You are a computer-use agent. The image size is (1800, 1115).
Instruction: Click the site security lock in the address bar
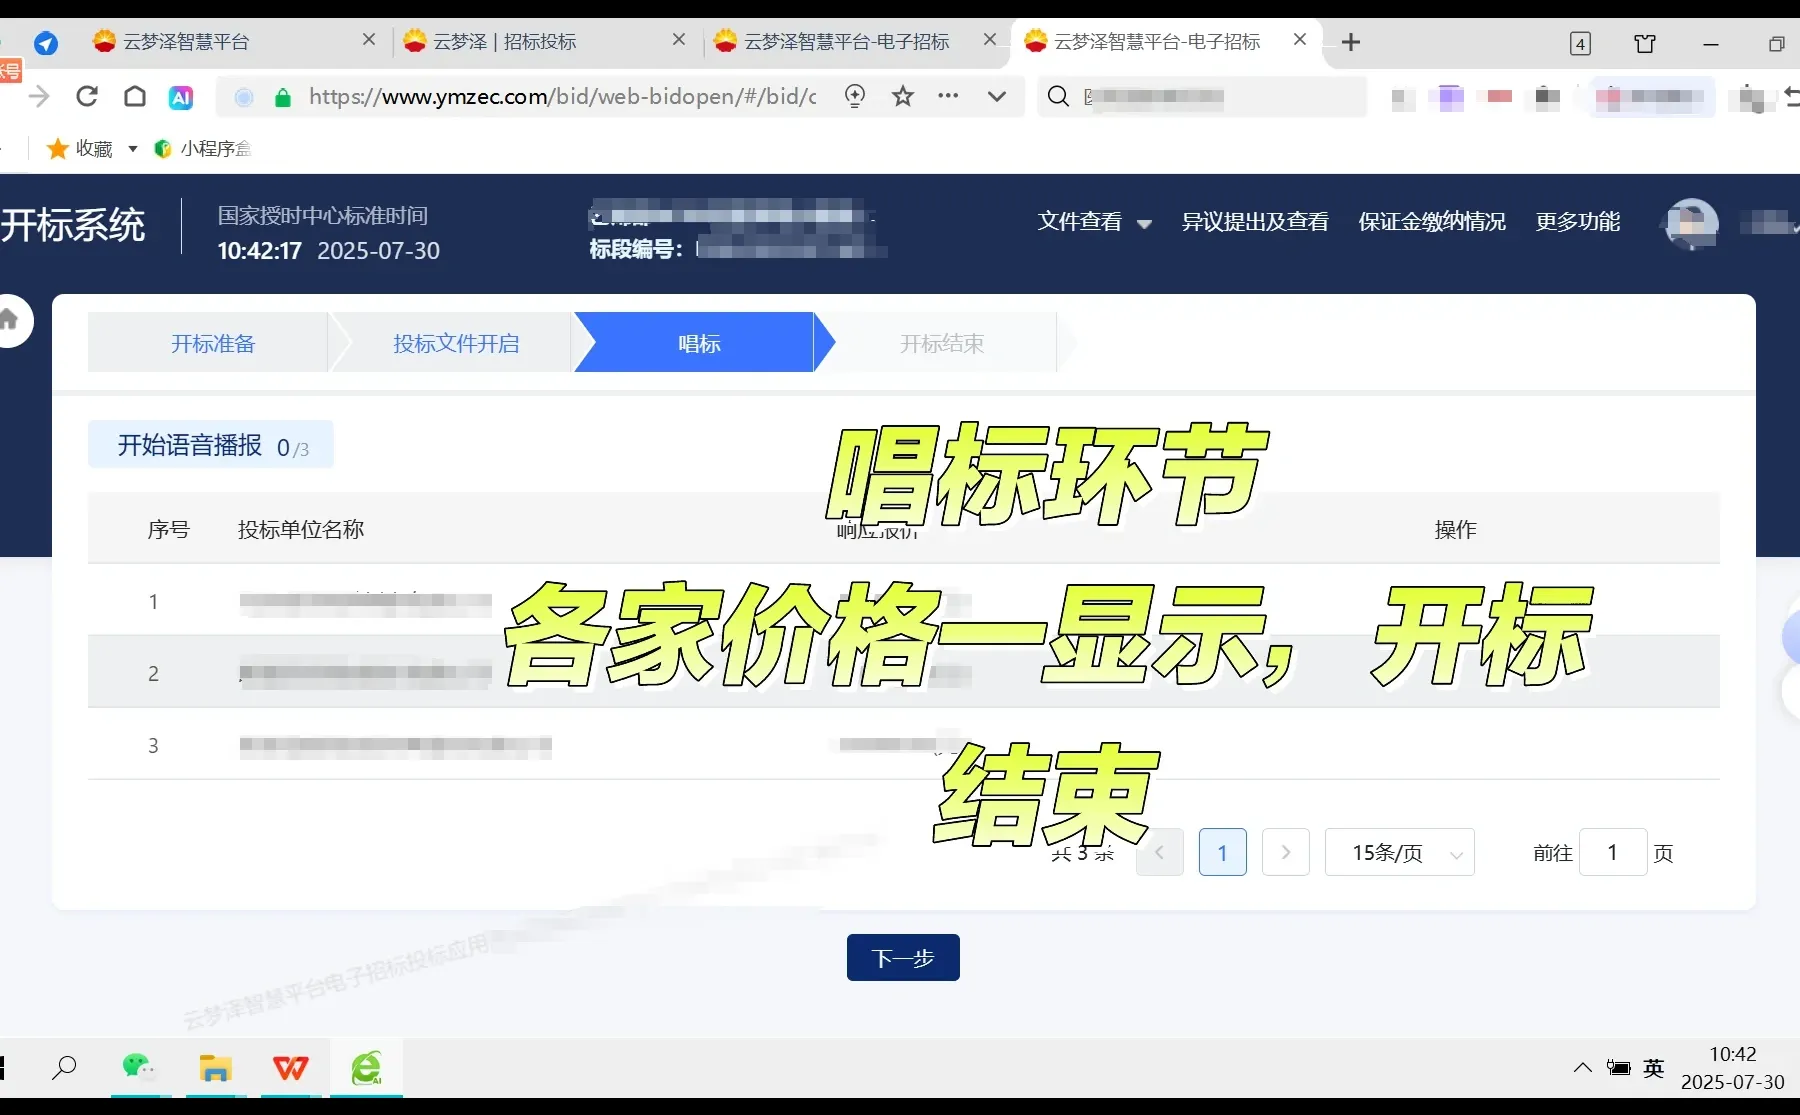283,97
